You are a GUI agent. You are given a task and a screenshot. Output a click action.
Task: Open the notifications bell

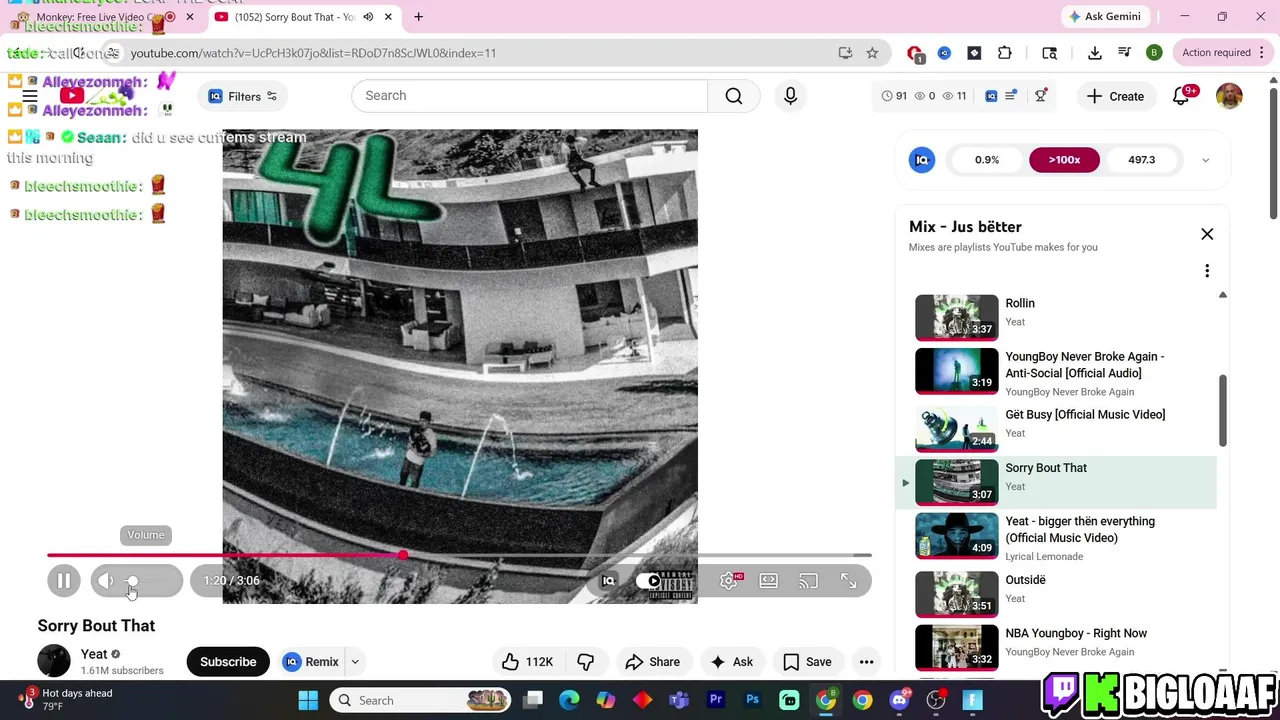1182,96
